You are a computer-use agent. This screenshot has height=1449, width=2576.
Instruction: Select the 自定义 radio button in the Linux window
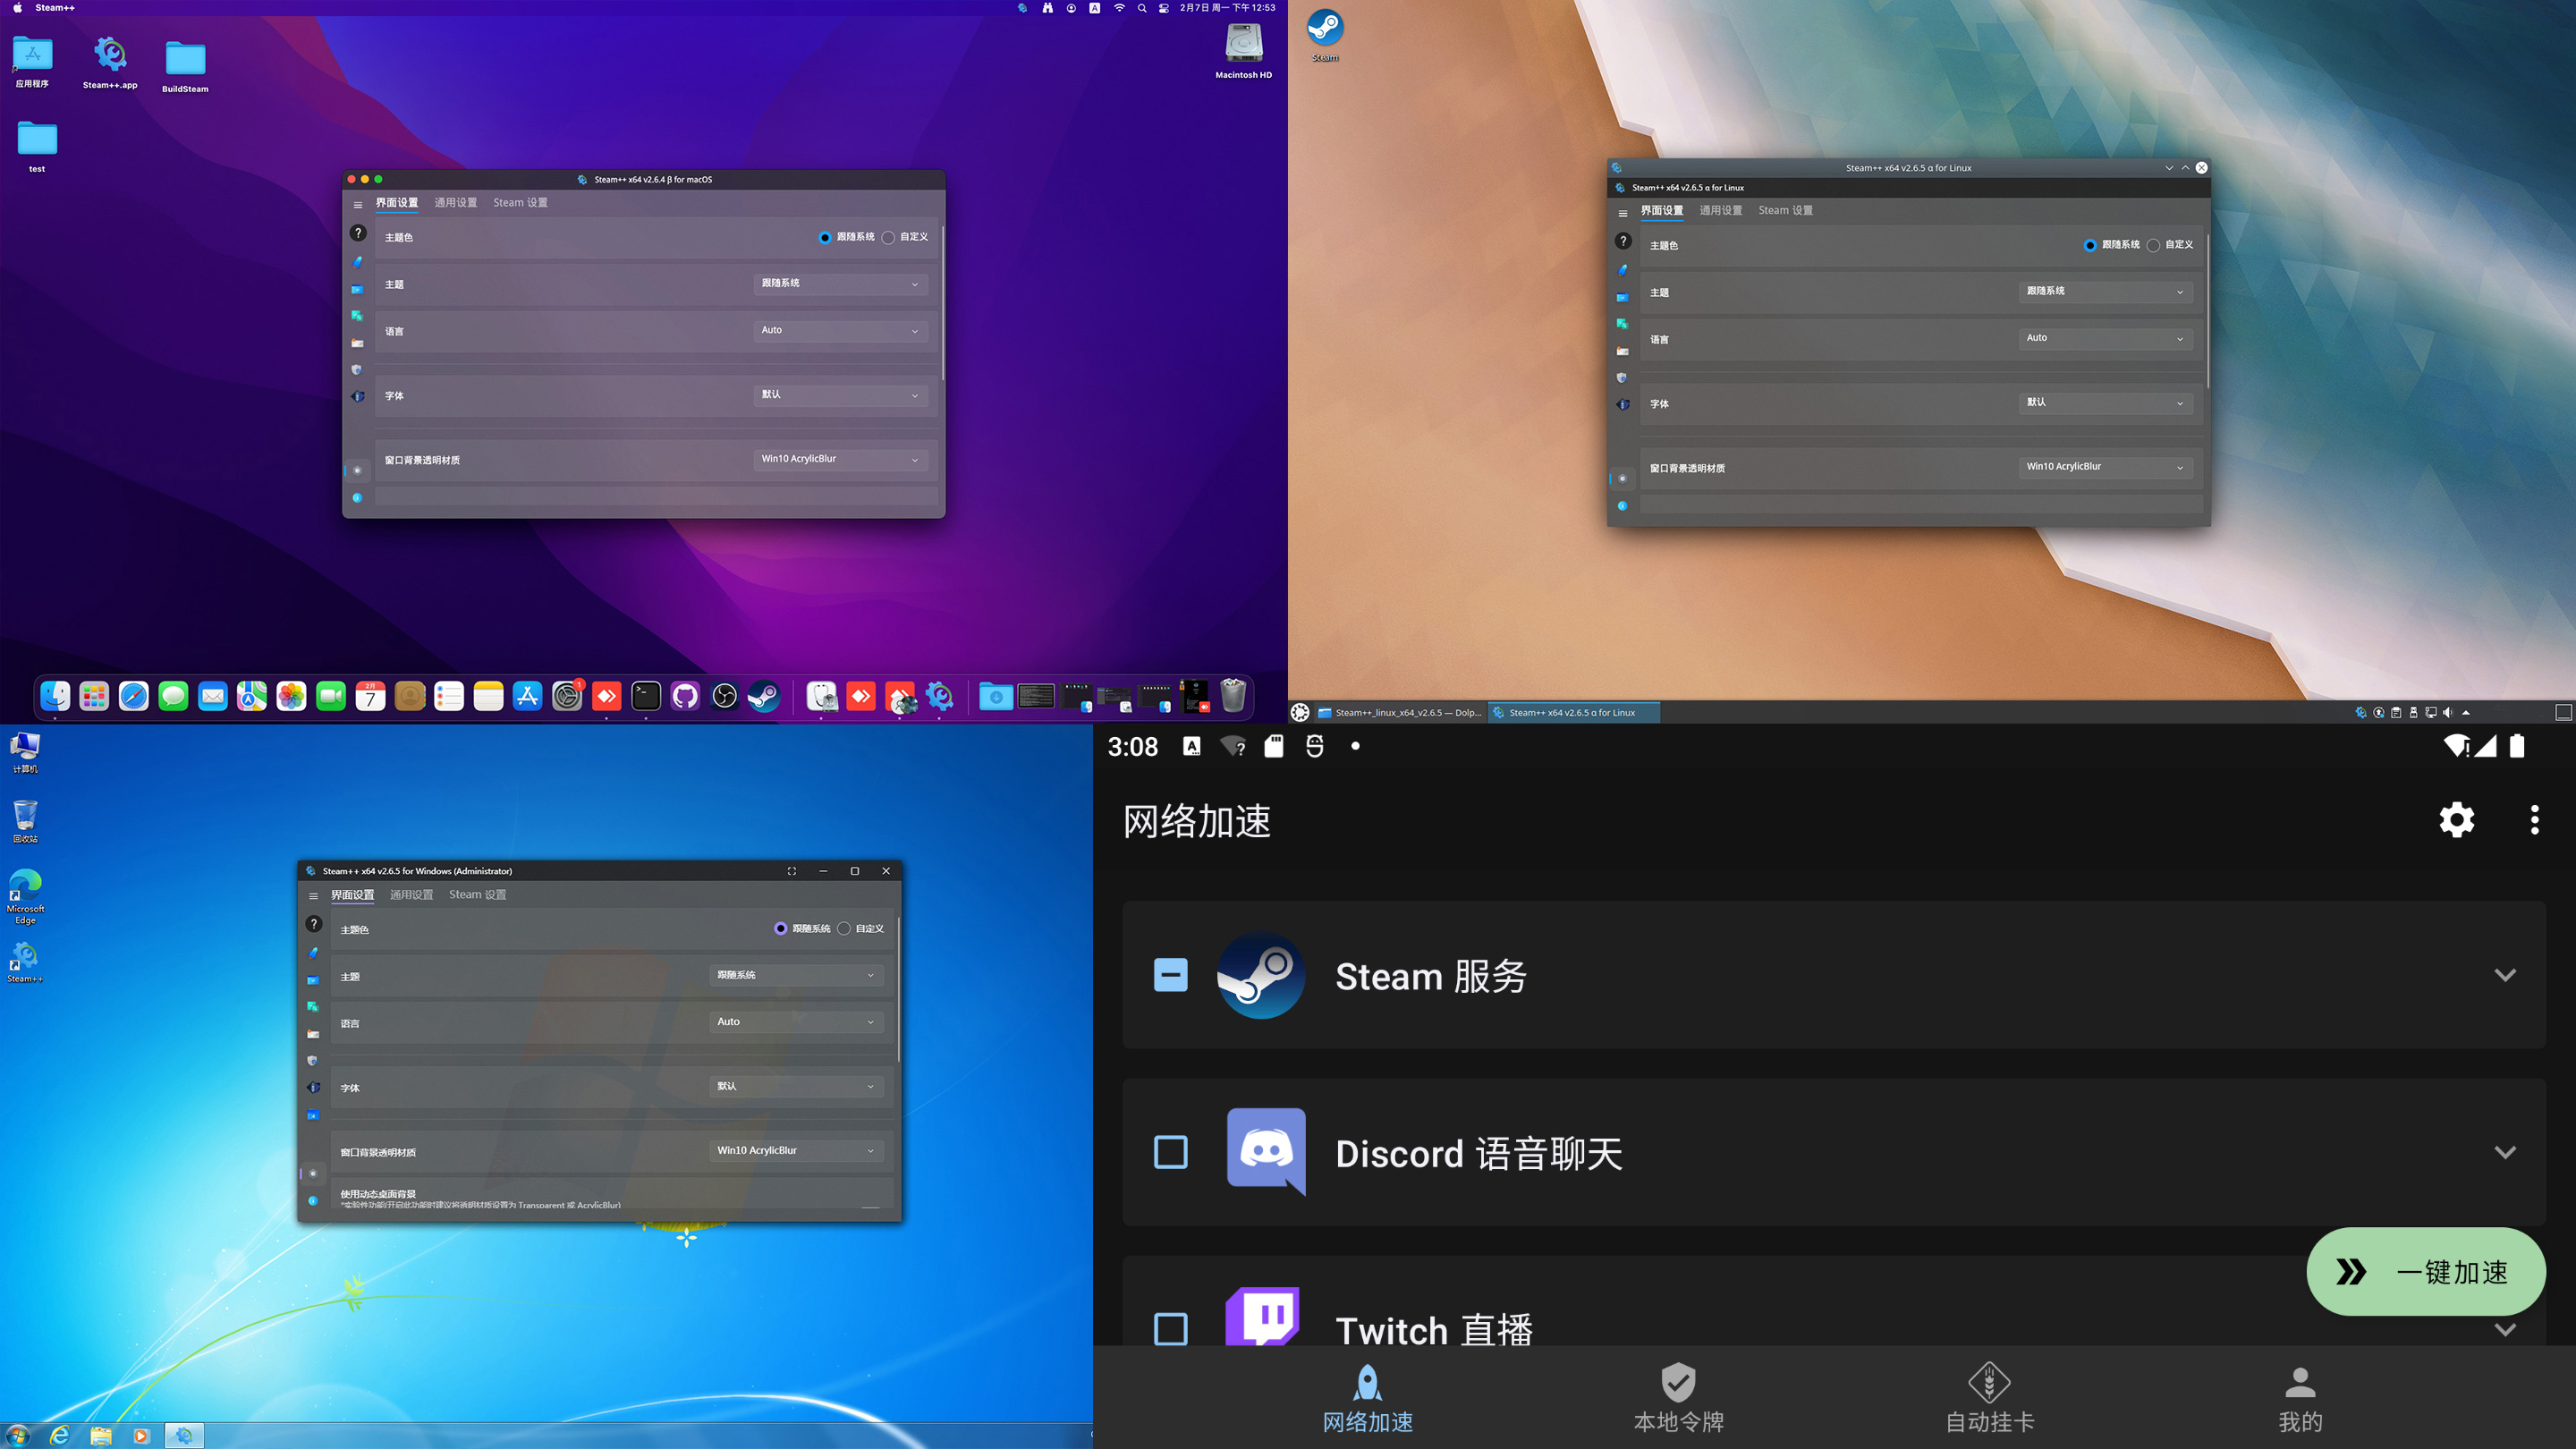coord(2153,246)
